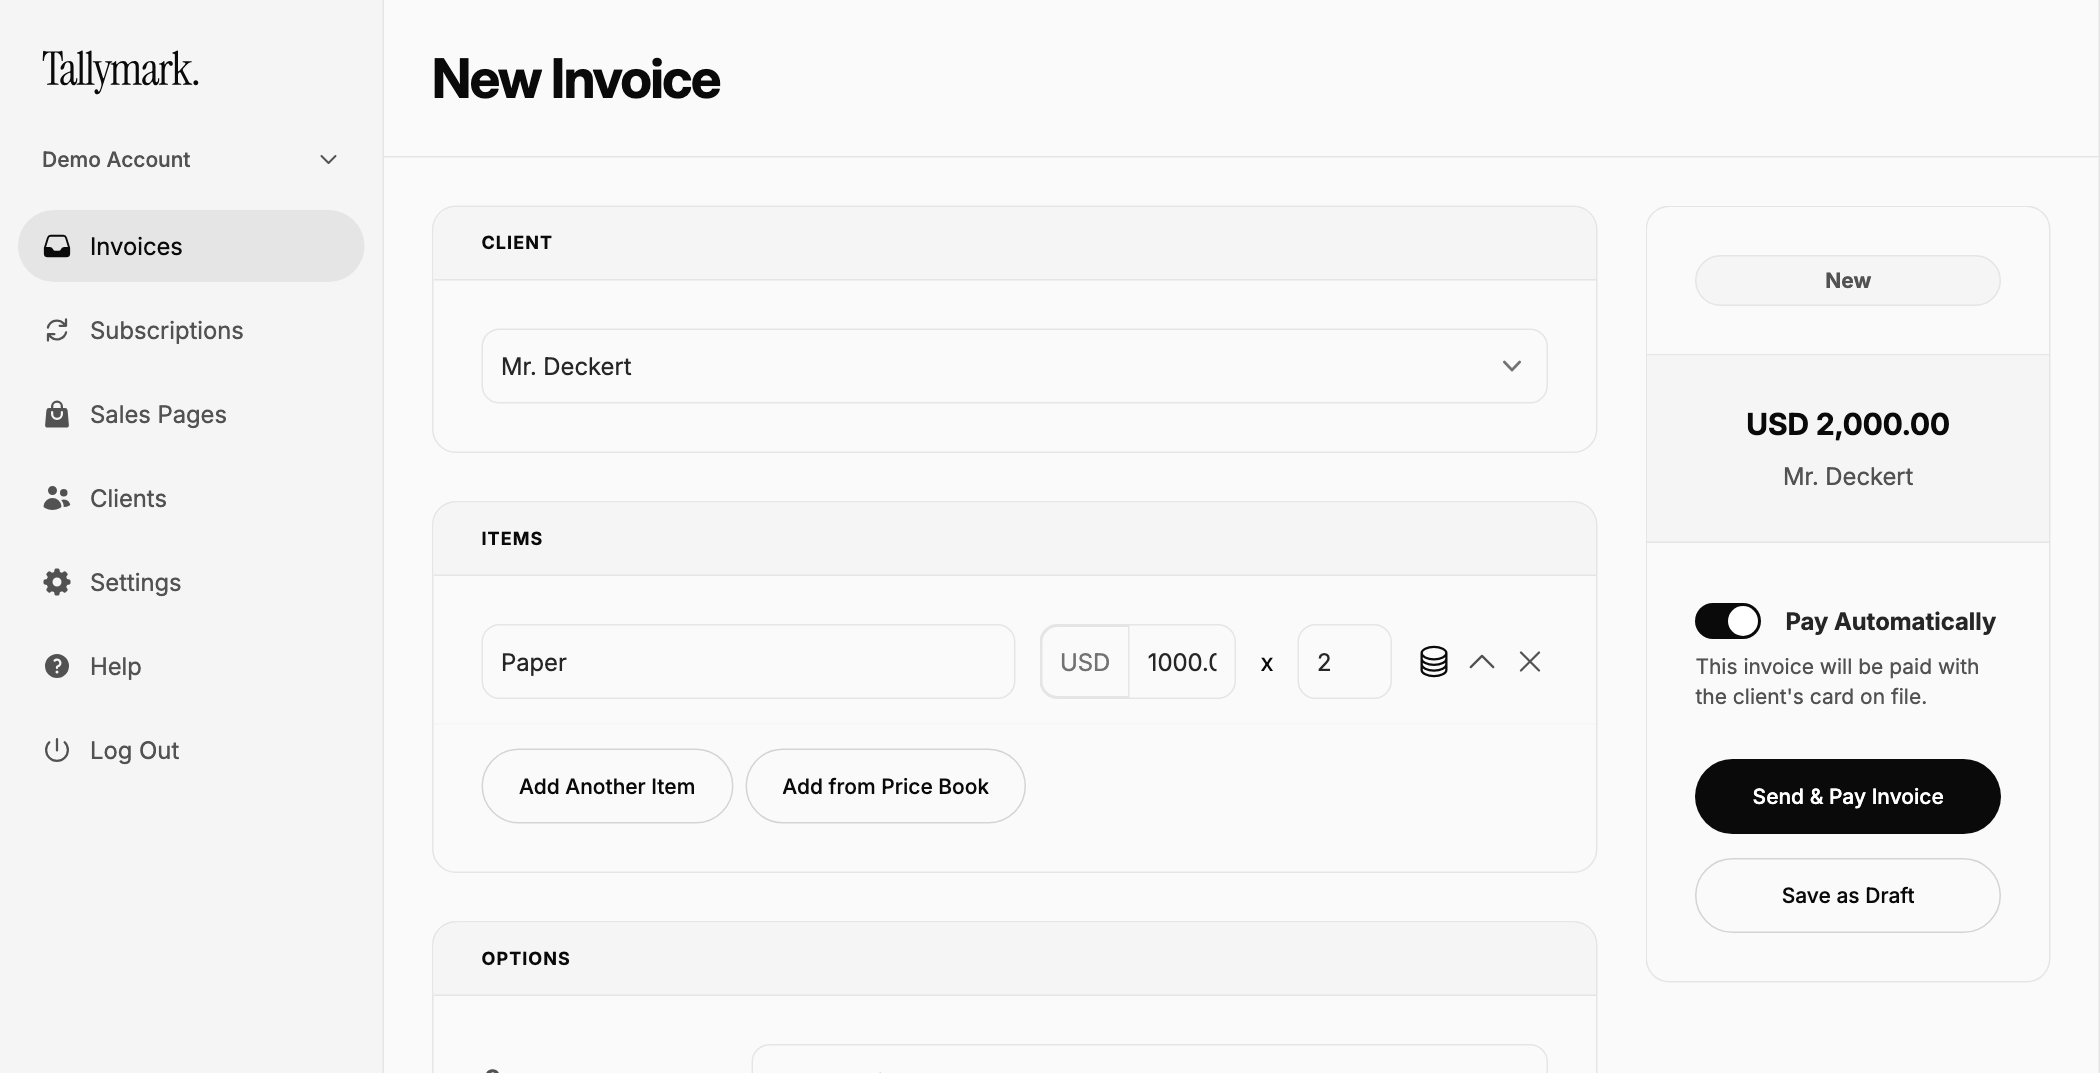Click the Paper item name field

pyautogui.click(x=748, y=662)
